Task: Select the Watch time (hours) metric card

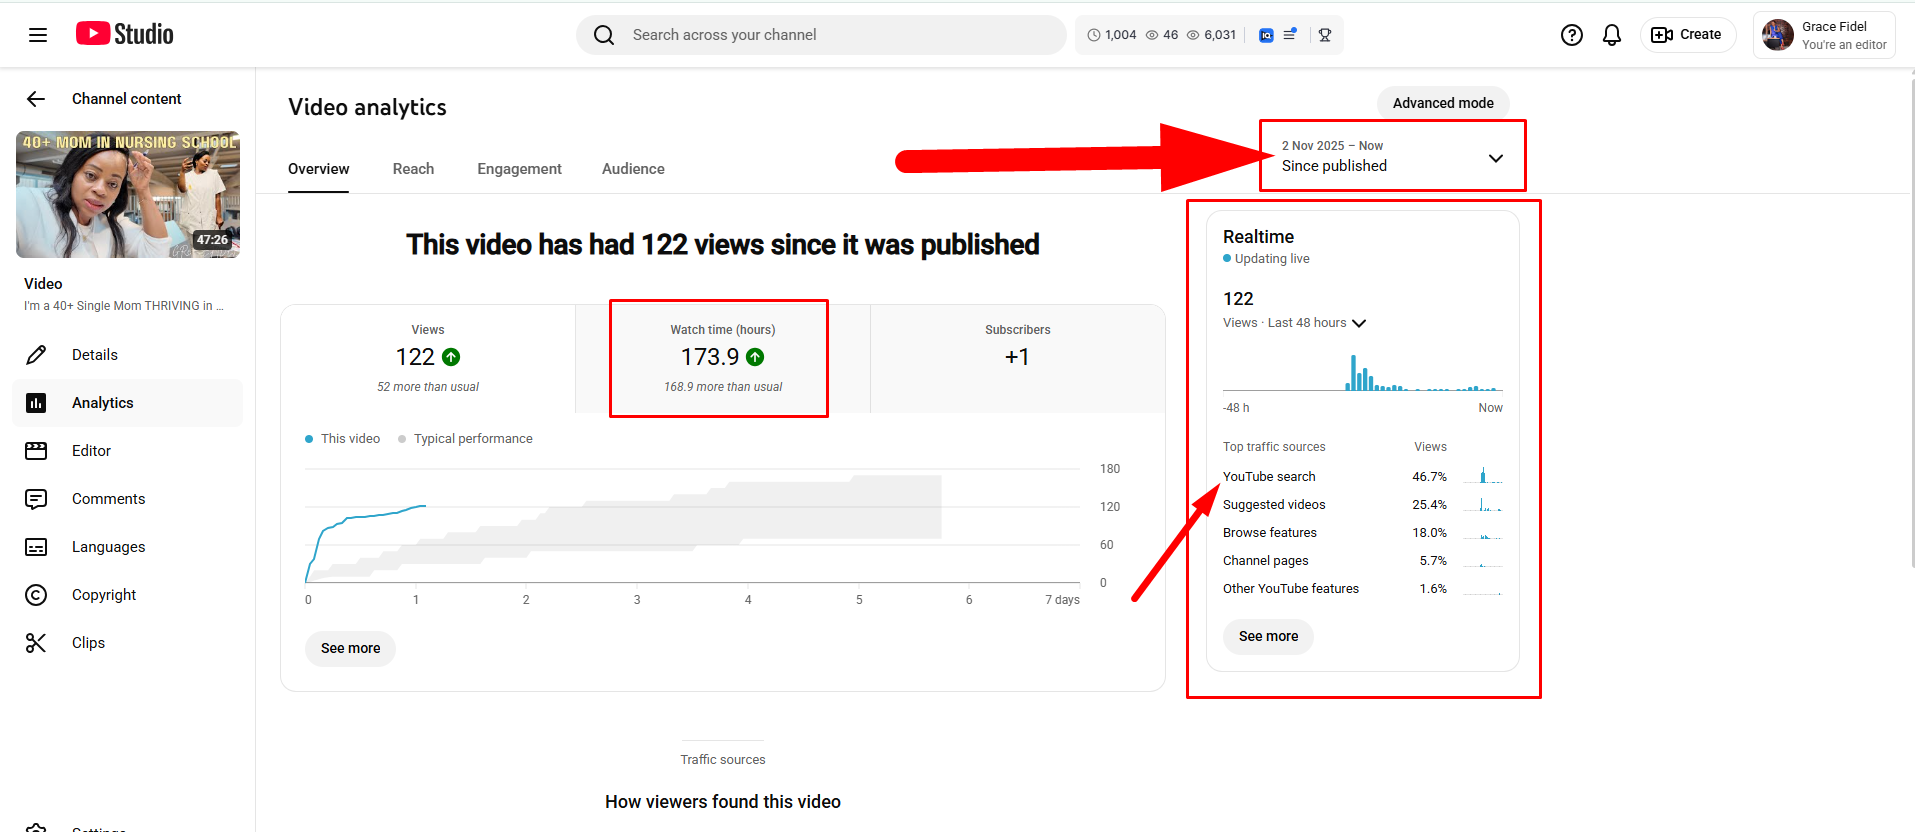Action: pyautogui.click(x=722, y=358)
